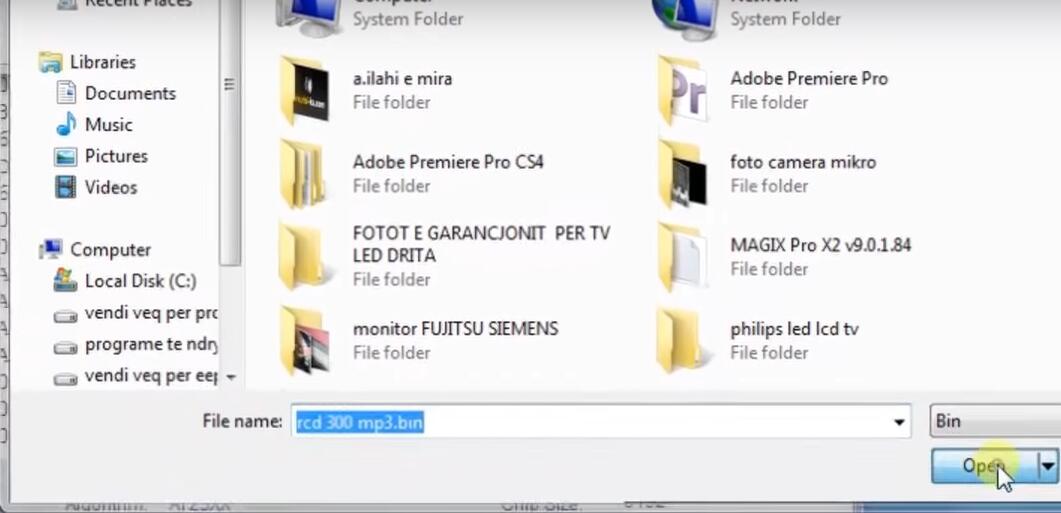Select the Adobe Premiere Pro CS4 folder icon
Screen dimensions: 1061x513
tap(302, 174)
